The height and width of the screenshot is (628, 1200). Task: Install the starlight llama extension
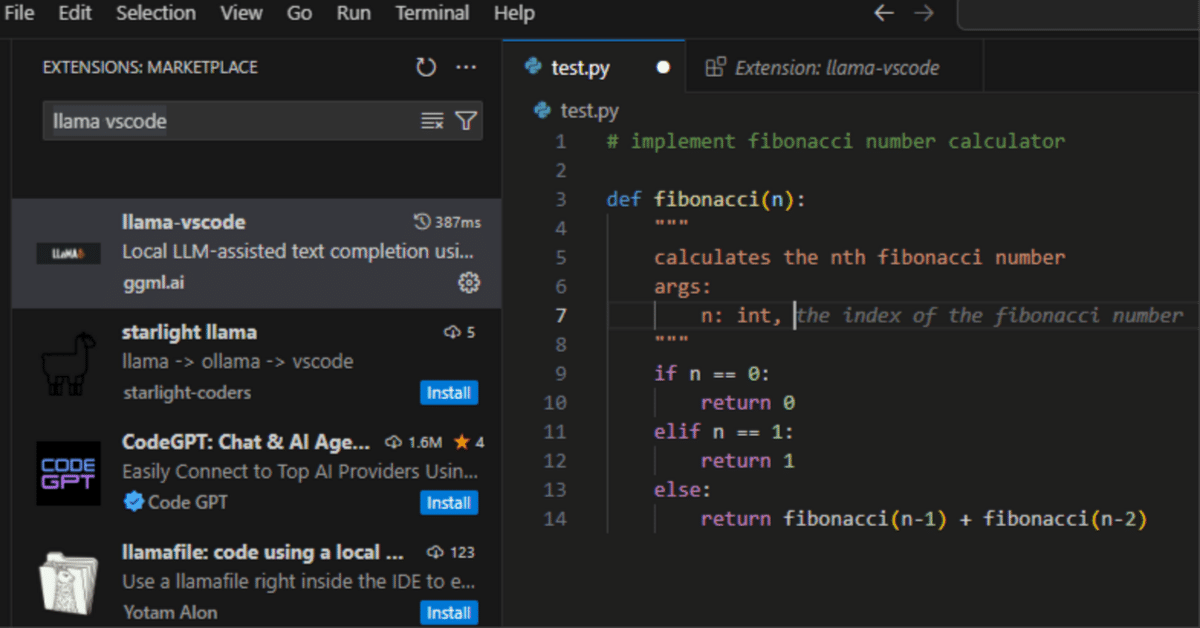point(448,392)
